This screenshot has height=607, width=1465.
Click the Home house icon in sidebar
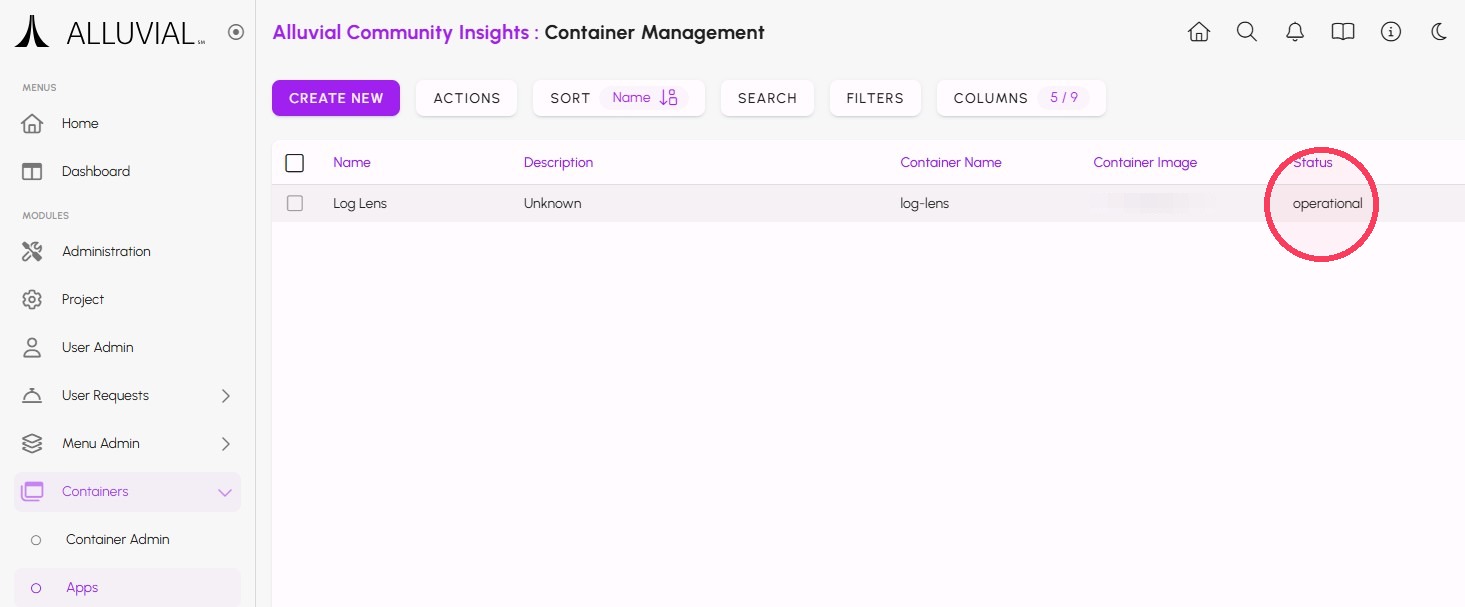click(32, 124)
